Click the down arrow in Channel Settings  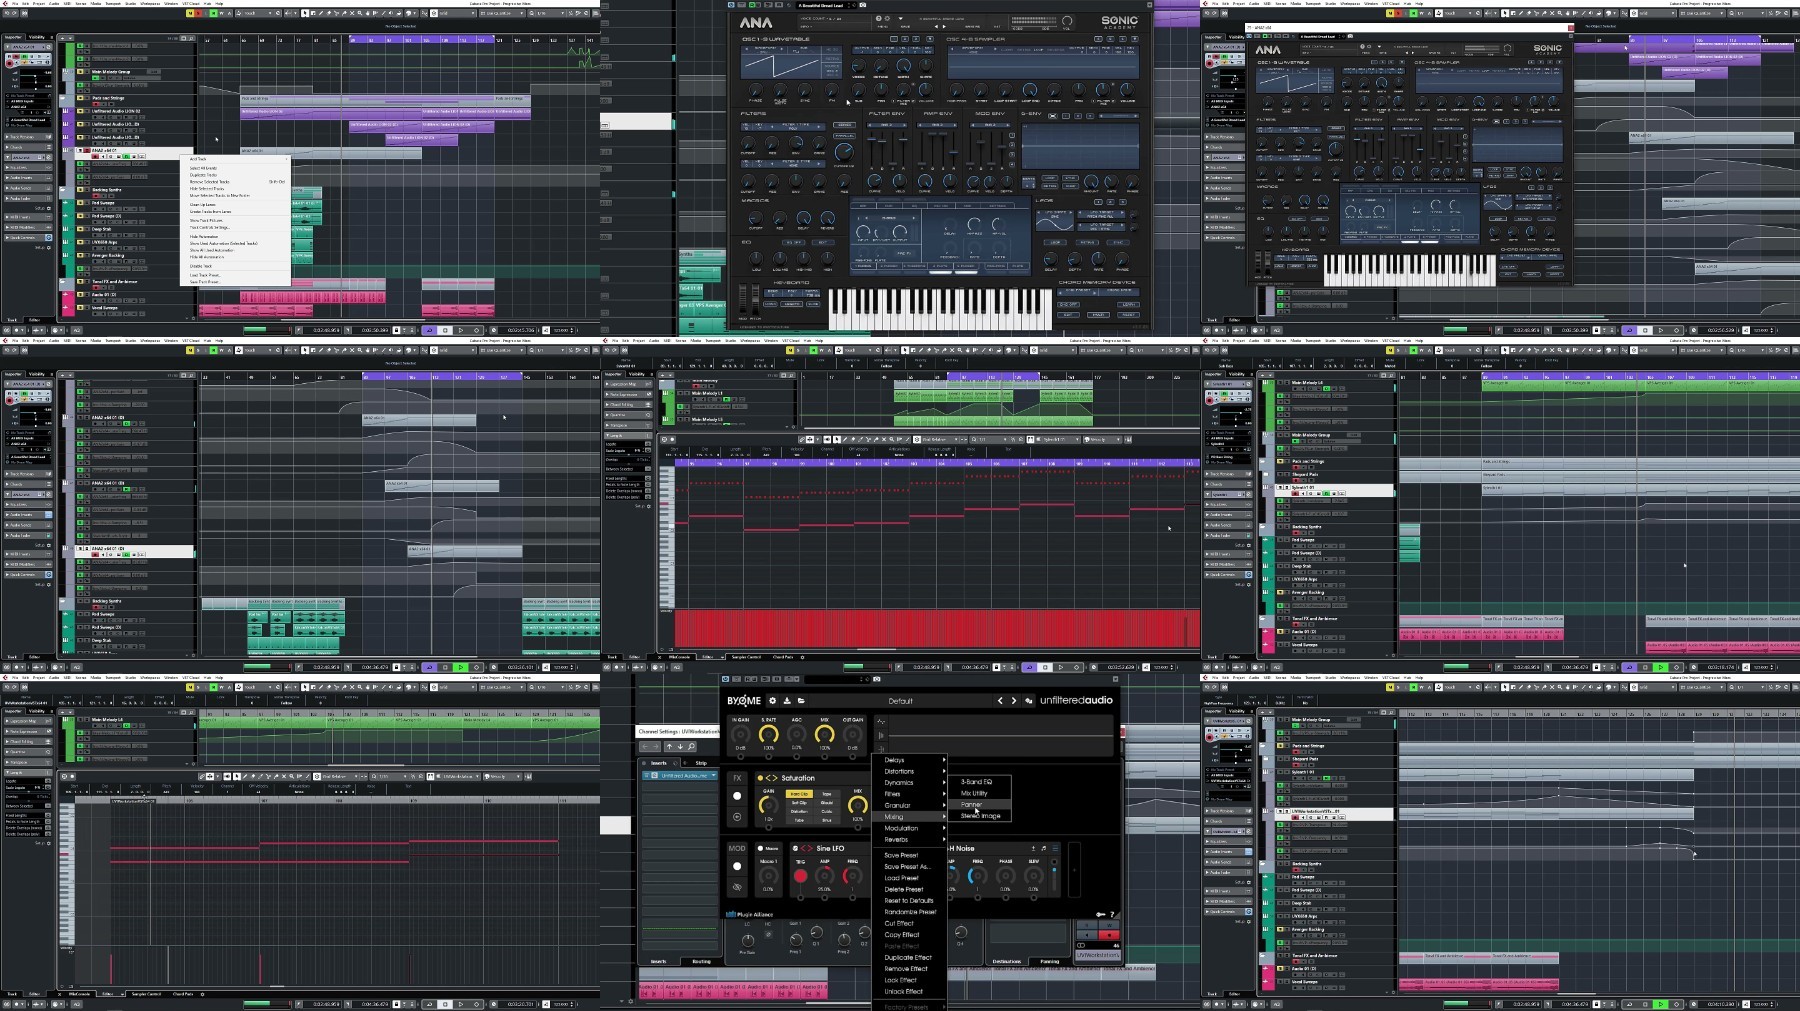680,747
